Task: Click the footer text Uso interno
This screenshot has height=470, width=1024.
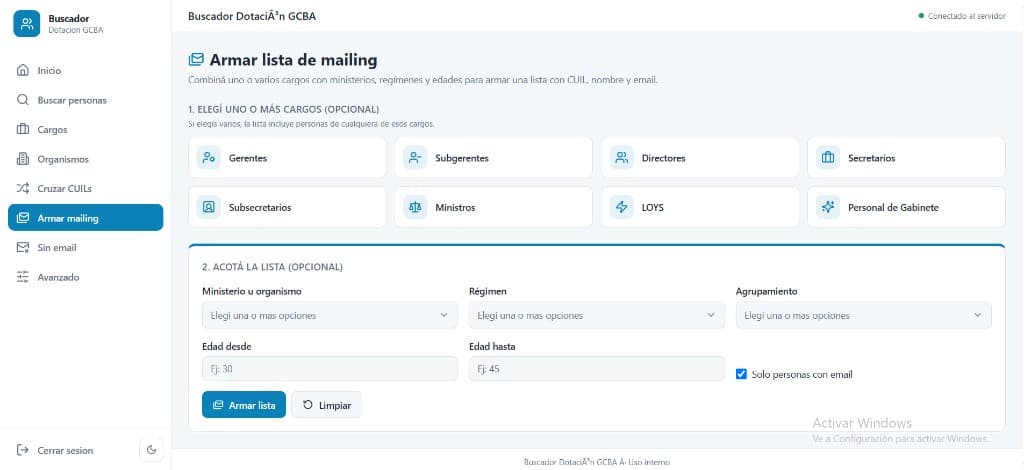Action: (648, 462)
